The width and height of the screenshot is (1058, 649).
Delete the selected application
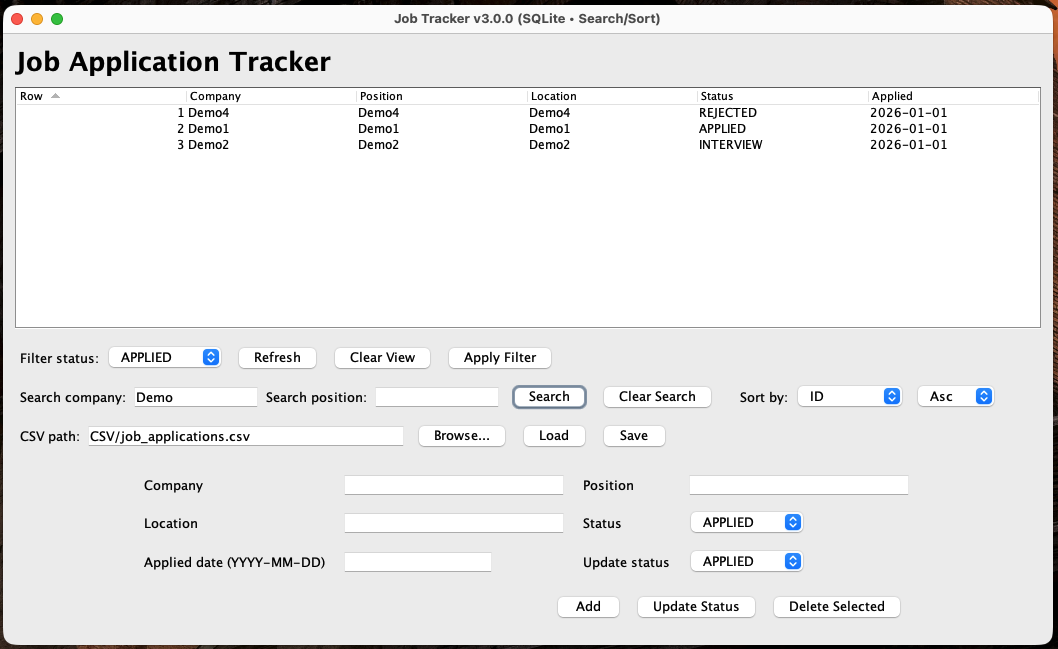836,606
